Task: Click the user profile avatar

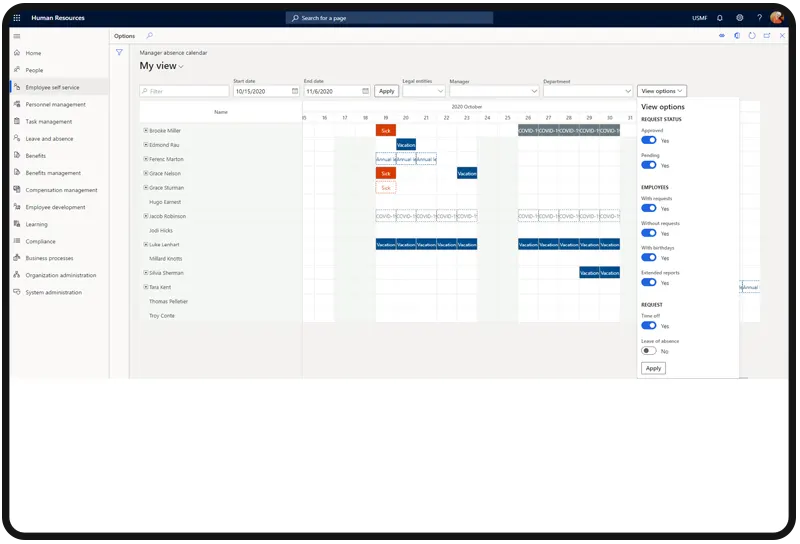Action: pos(777,18)
